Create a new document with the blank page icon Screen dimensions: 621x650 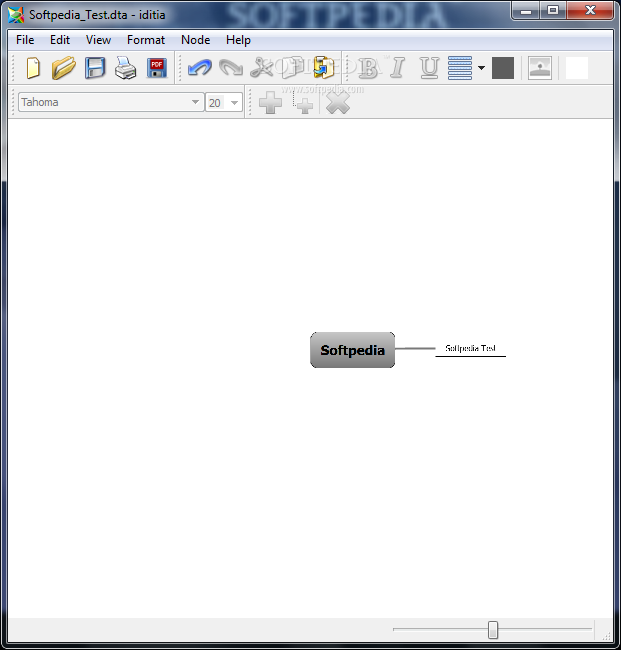pos(33,68)
